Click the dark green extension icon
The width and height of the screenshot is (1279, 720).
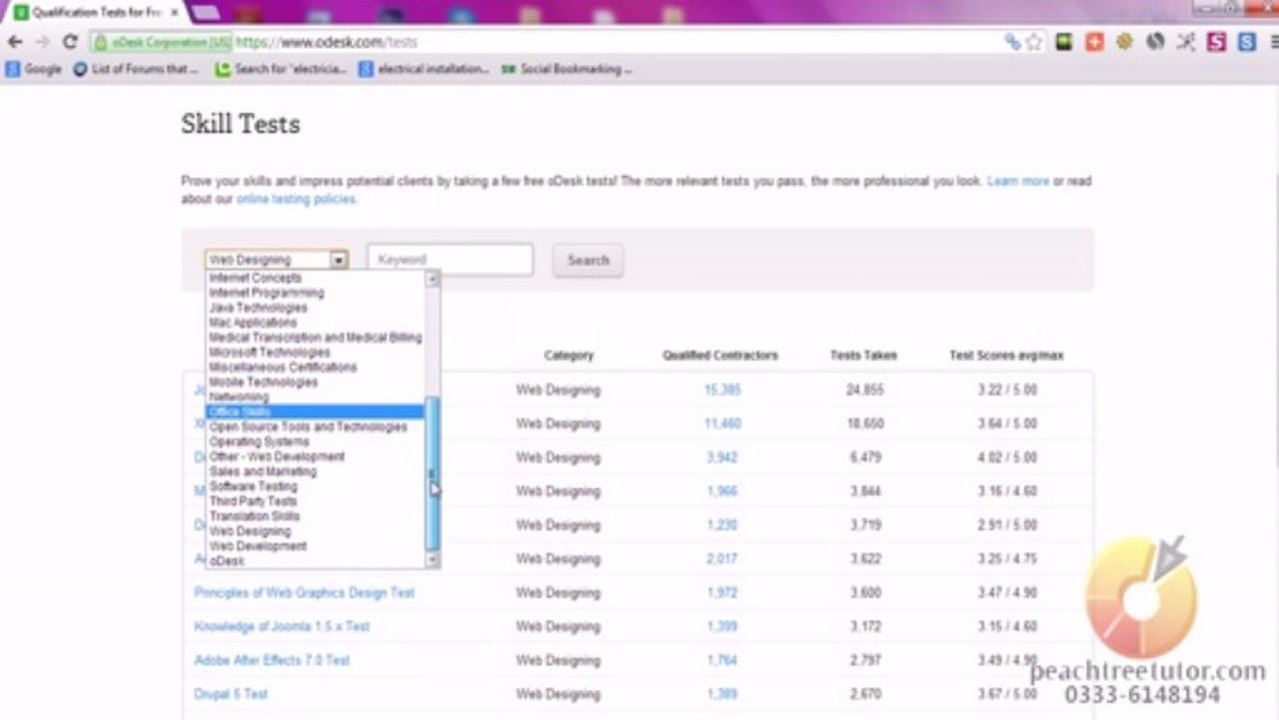tap(1064, 42)
